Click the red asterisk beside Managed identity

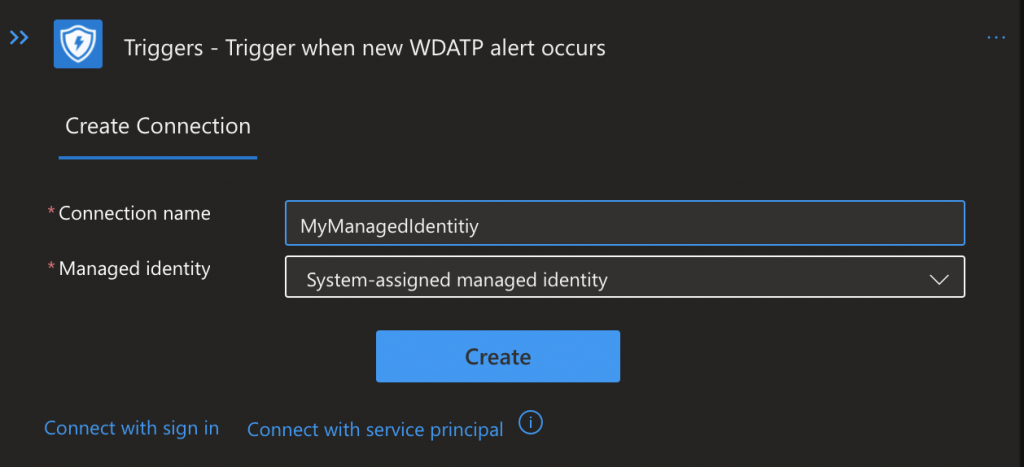coord(51,268)
